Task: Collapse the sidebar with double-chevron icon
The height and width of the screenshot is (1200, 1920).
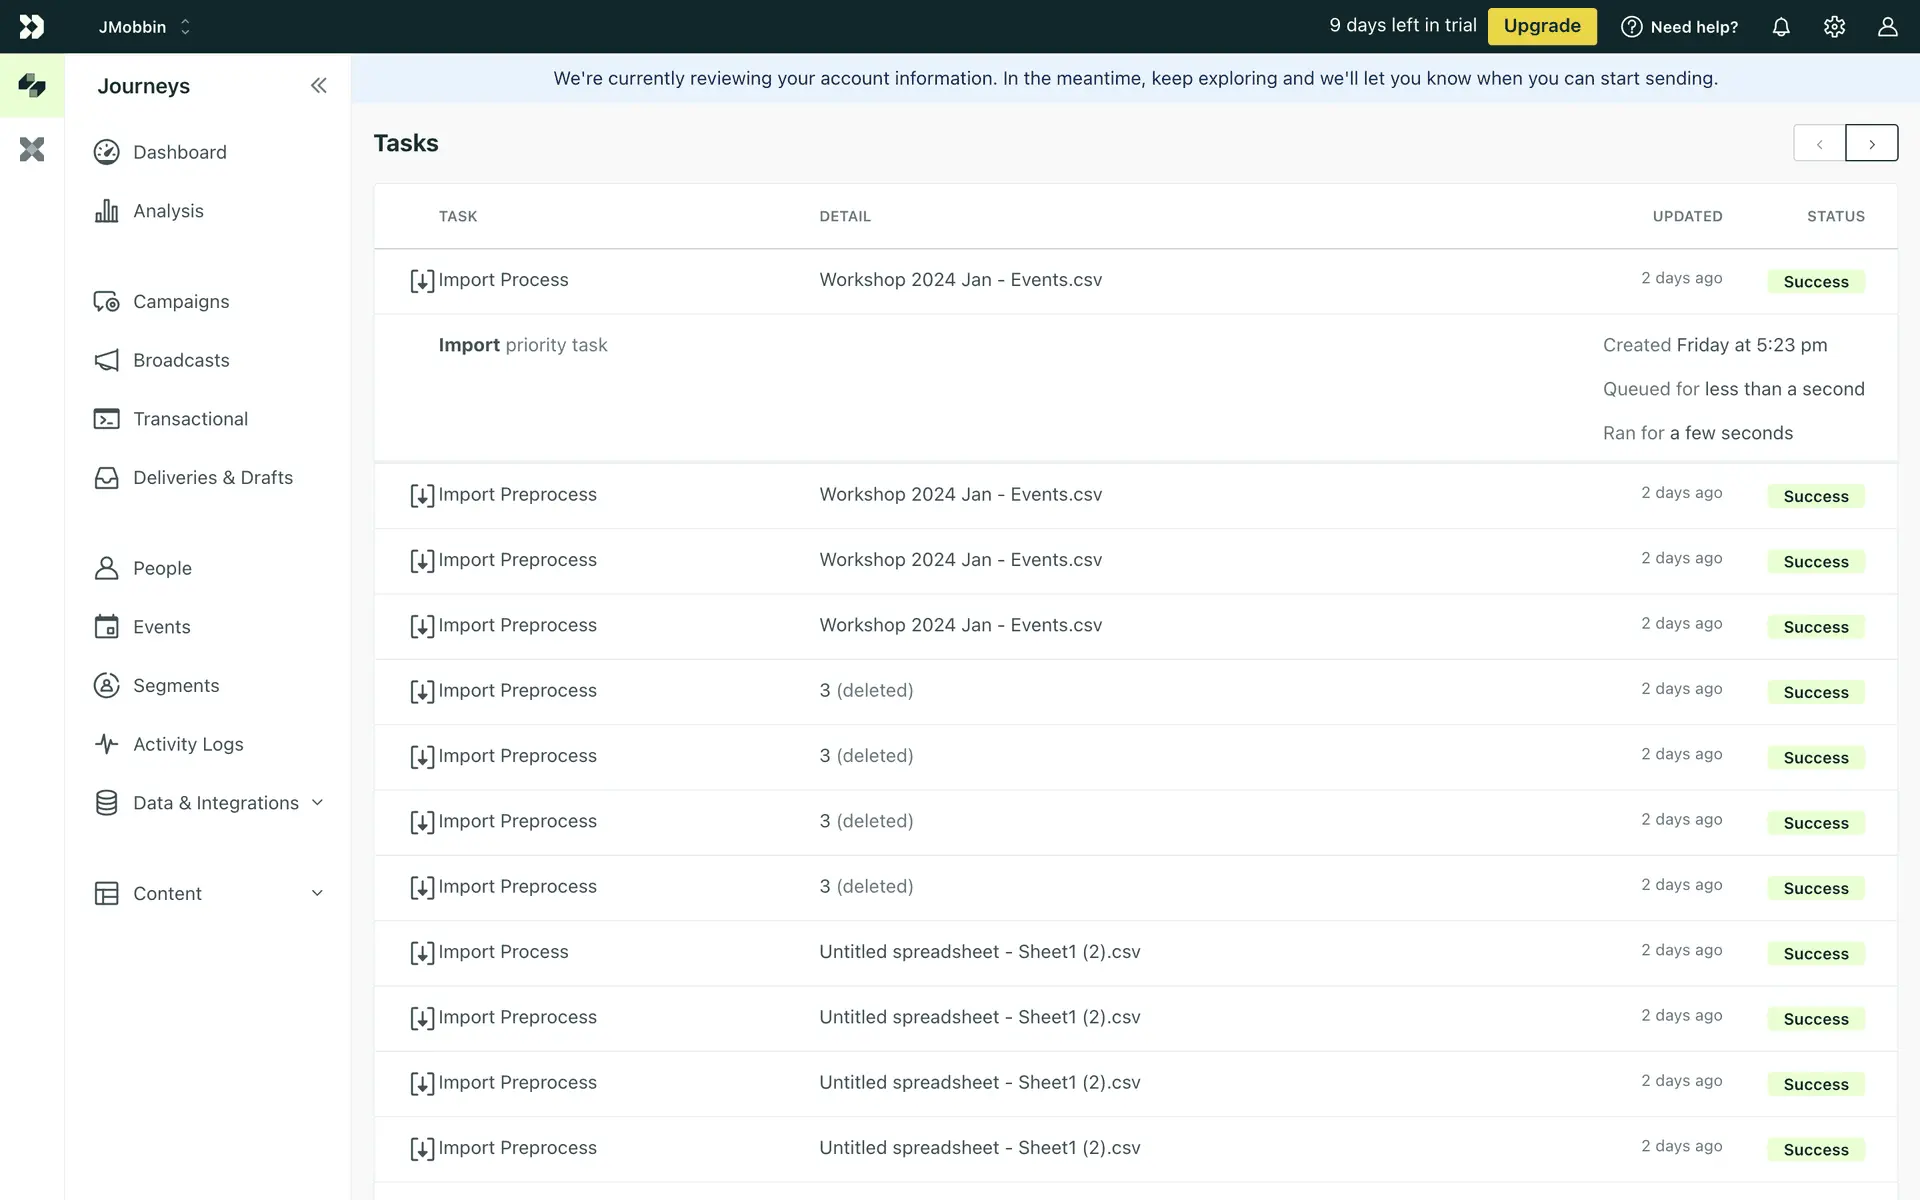Action: coord(318,86)
